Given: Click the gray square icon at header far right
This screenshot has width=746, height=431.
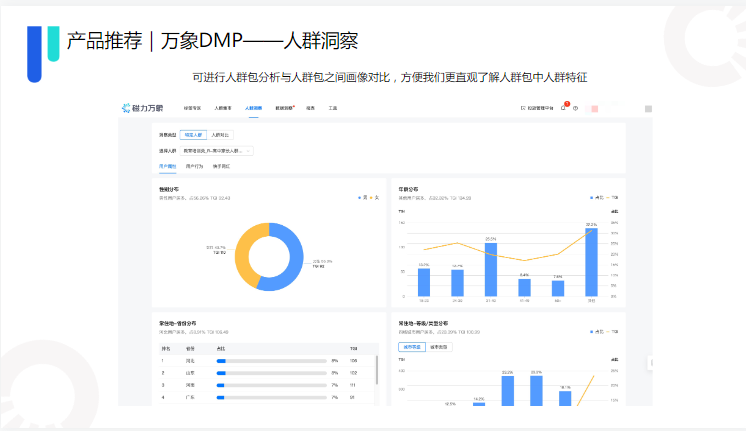Looking at the screenshot, I should pos(648,109).
